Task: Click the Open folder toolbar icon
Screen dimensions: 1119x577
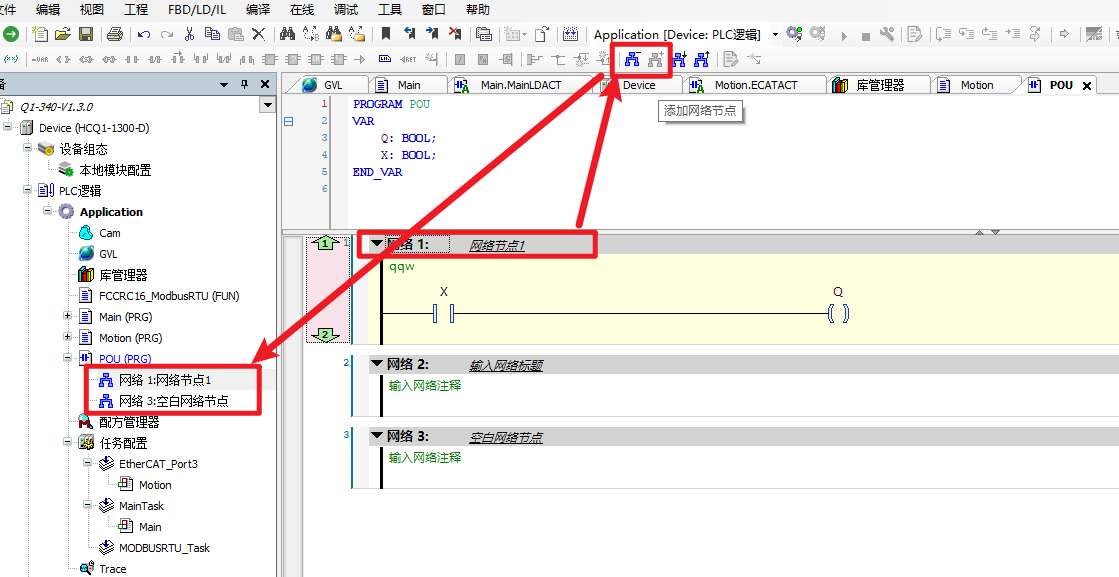Action: coord(63,34)
